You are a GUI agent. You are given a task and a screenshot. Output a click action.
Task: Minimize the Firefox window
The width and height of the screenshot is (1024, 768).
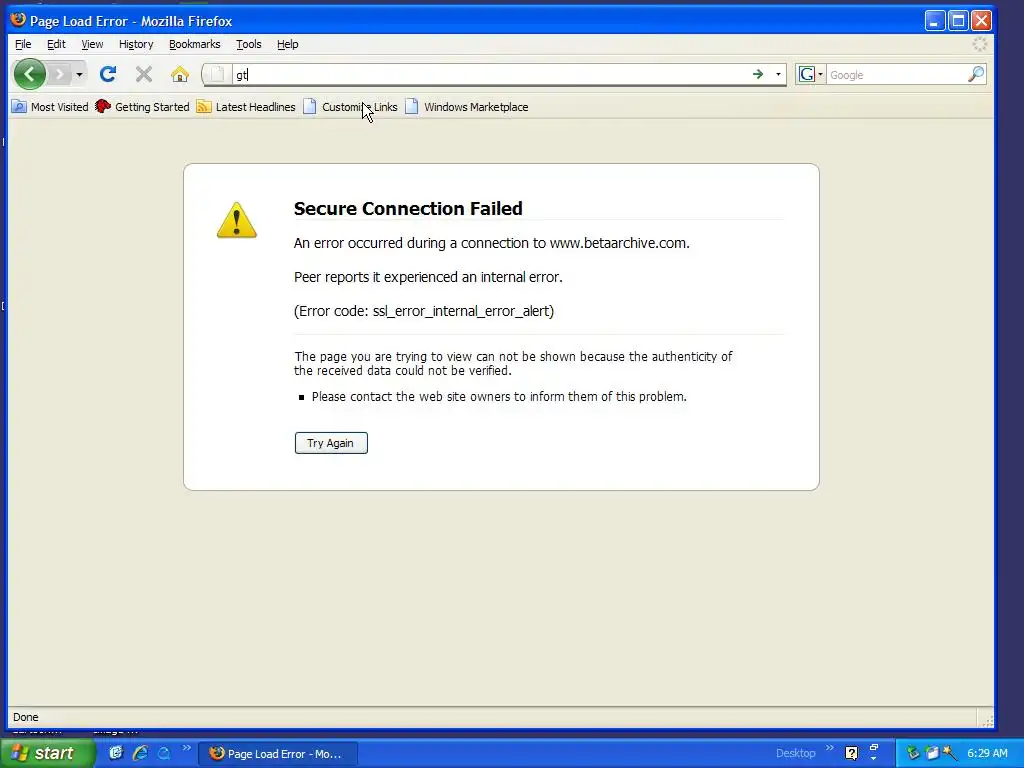pos(935,21)
